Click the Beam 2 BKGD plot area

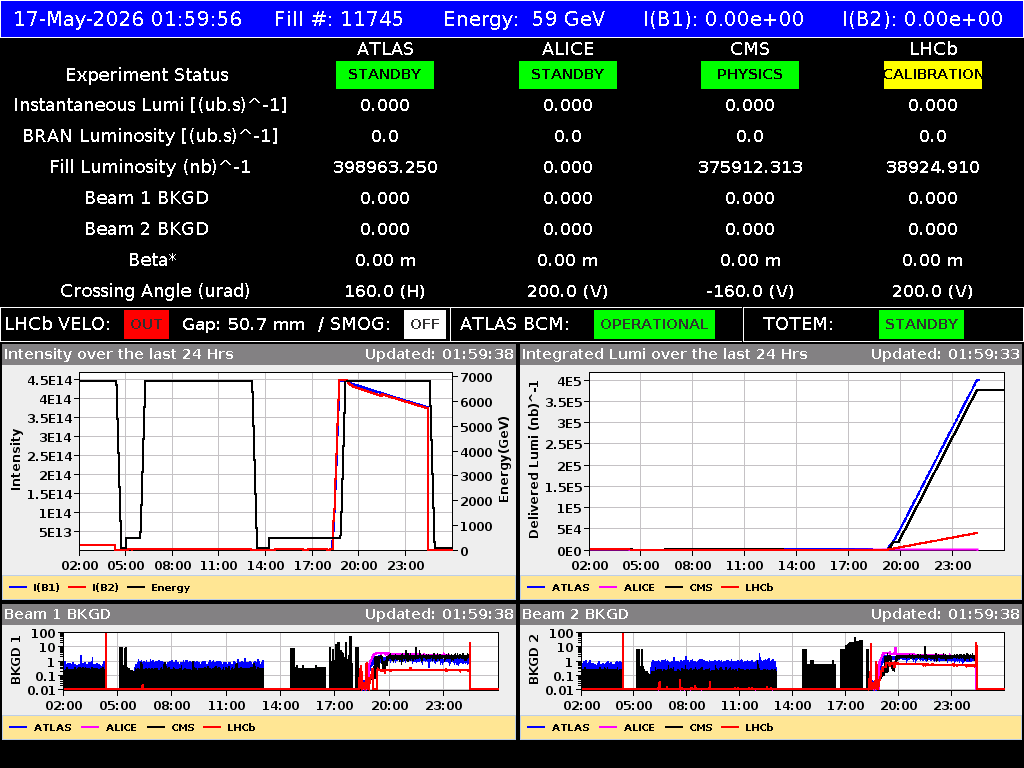pyautogui.click(x=793, y=662)
